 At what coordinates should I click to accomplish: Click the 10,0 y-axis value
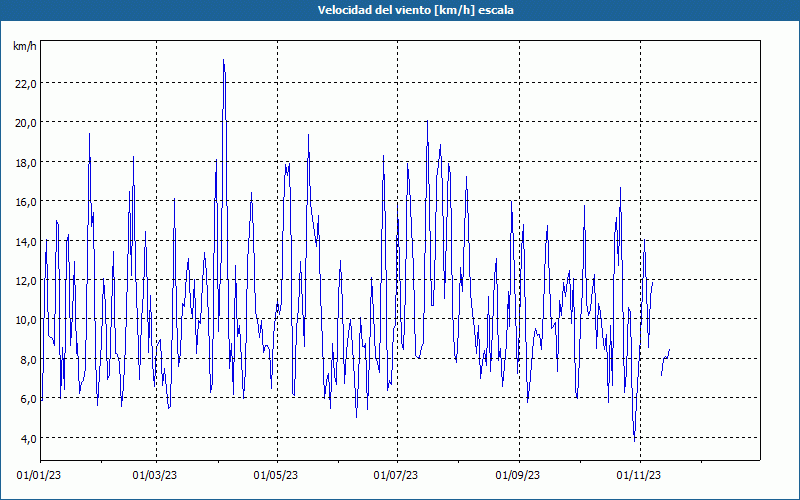point(26,320)
